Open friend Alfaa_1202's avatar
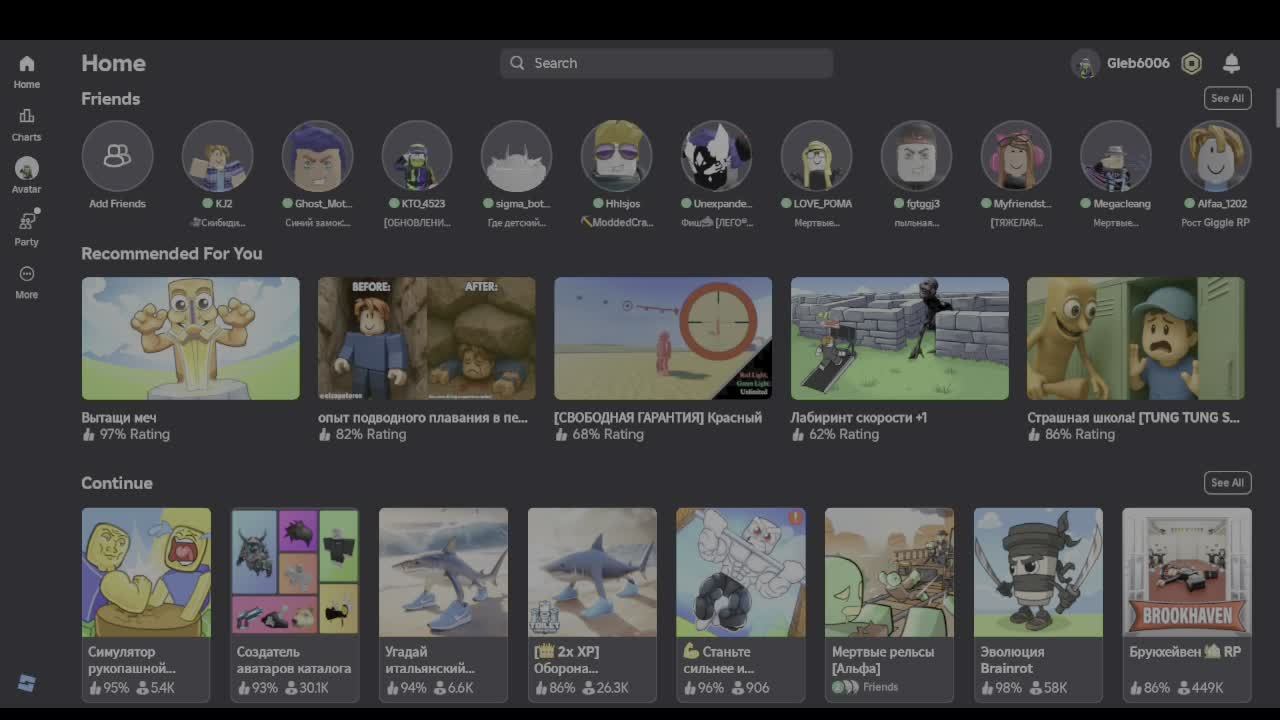 click(x=1216, y=156)
